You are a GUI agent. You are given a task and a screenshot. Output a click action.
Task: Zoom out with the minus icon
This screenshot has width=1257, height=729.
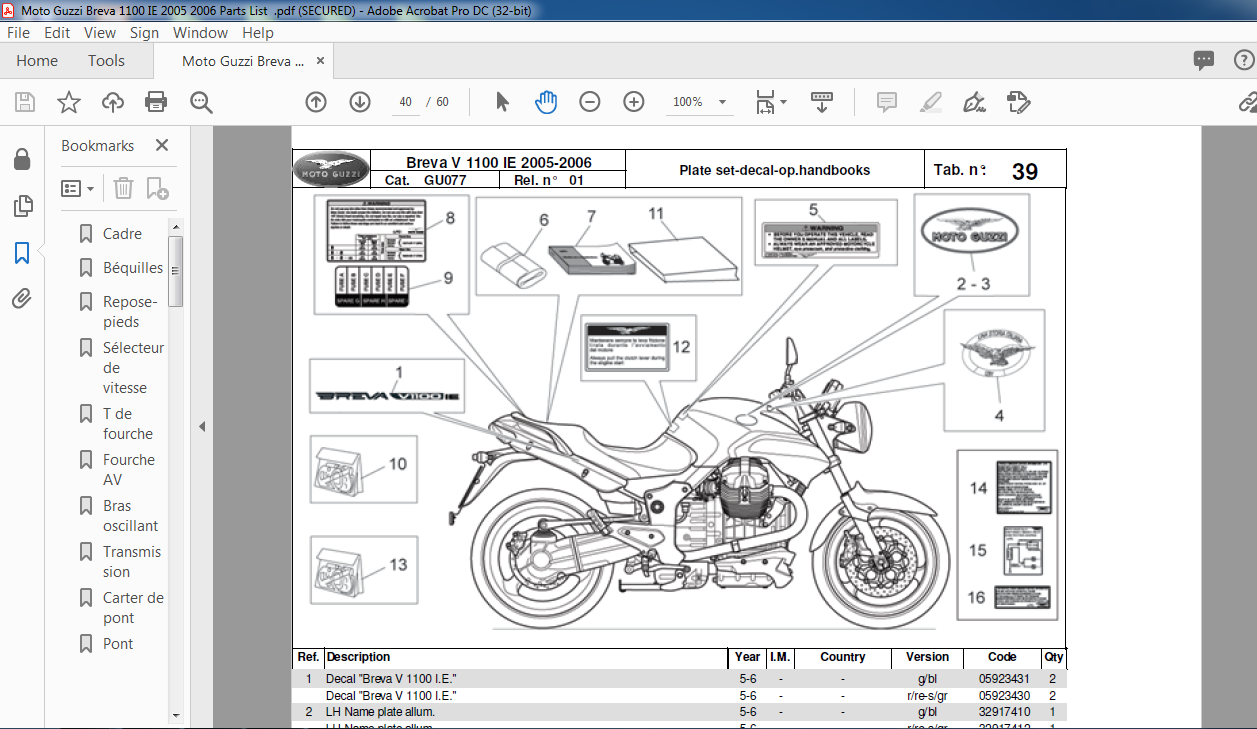point(590,102)
